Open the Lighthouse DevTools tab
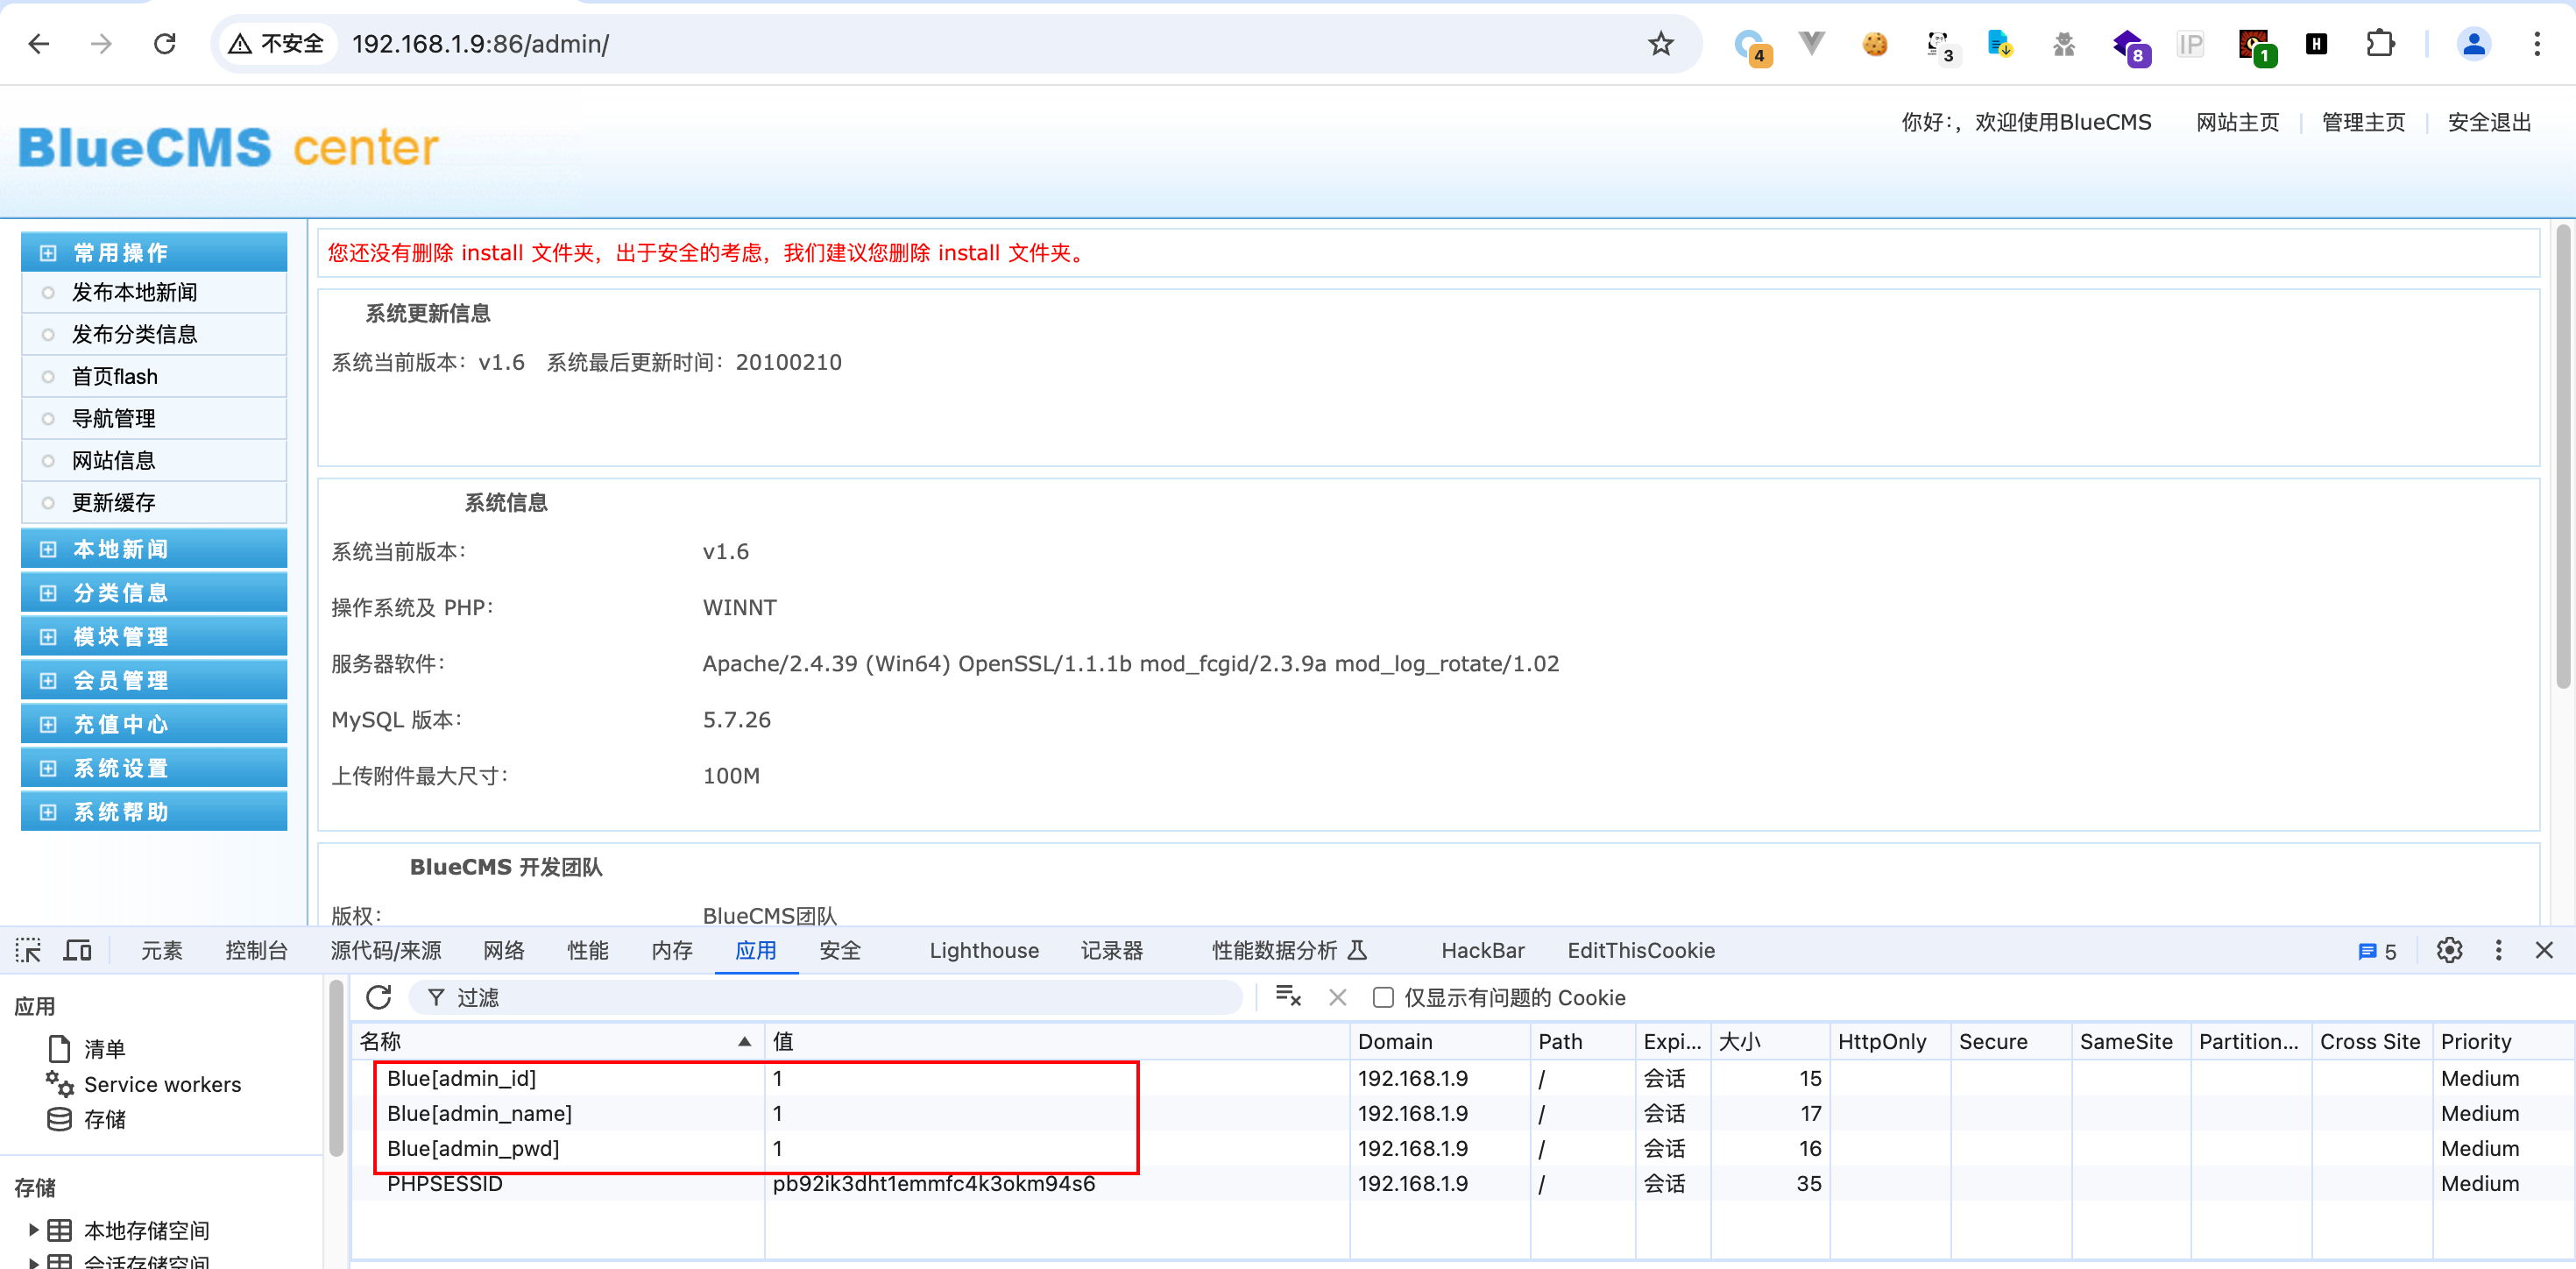Image resolution: width=2576 pixels, height=1269 pixels. click(983, 950)
